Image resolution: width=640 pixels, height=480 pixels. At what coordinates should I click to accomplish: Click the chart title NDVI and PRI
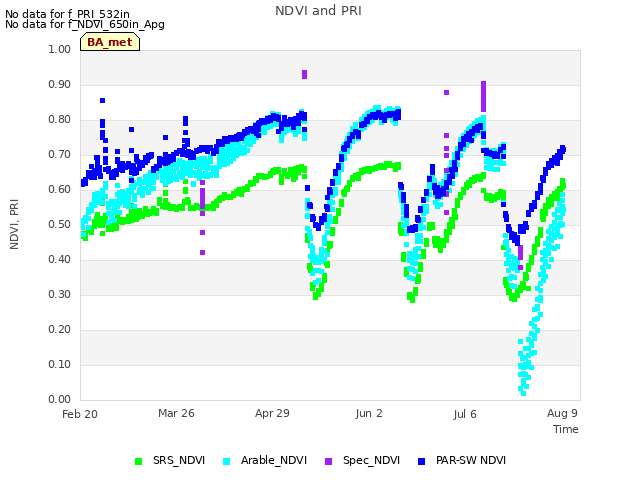(x=318, y=11)
